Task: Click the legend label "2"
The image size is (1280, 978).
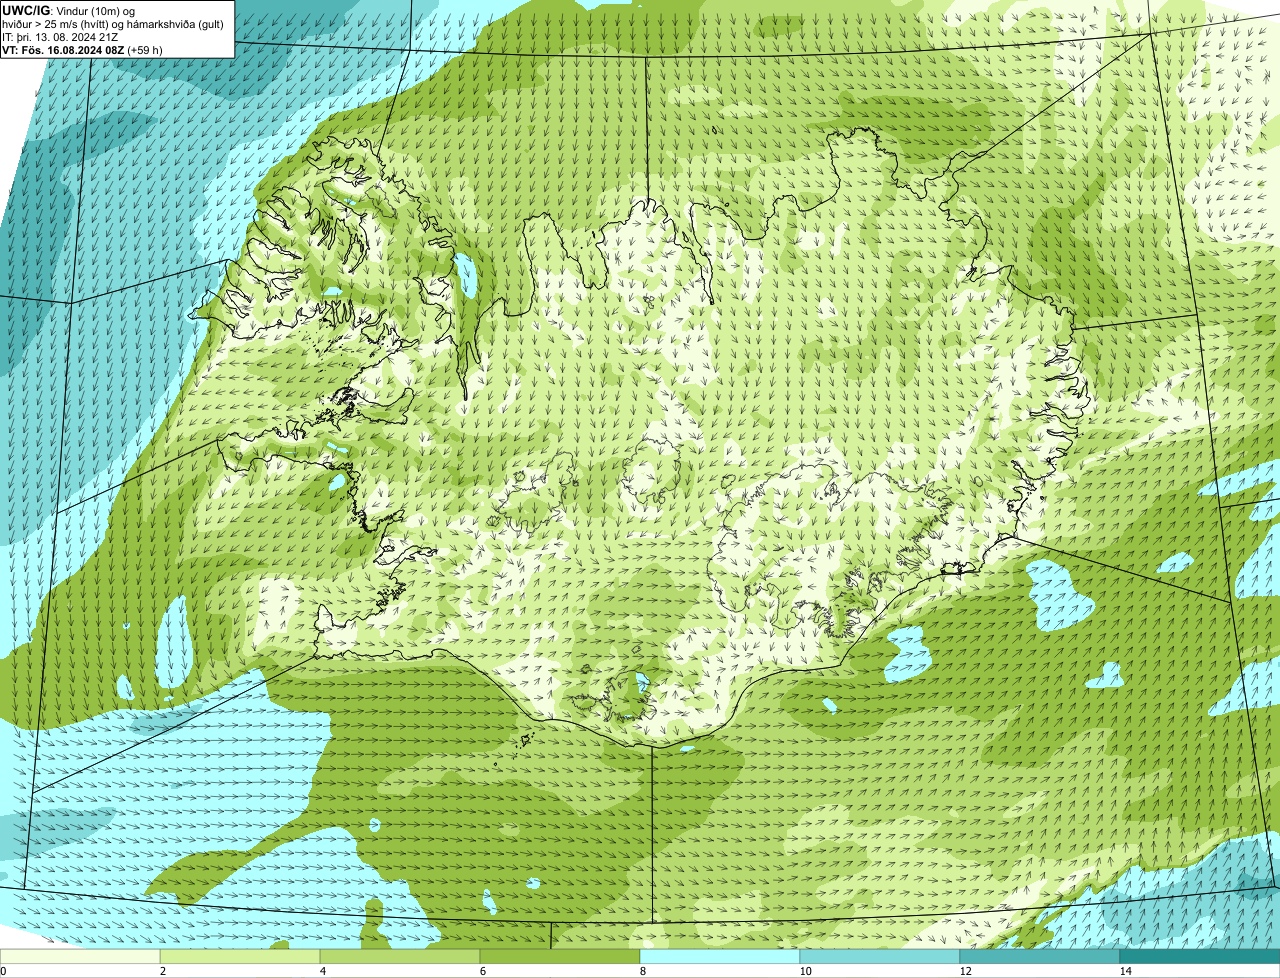Action: 162,971
